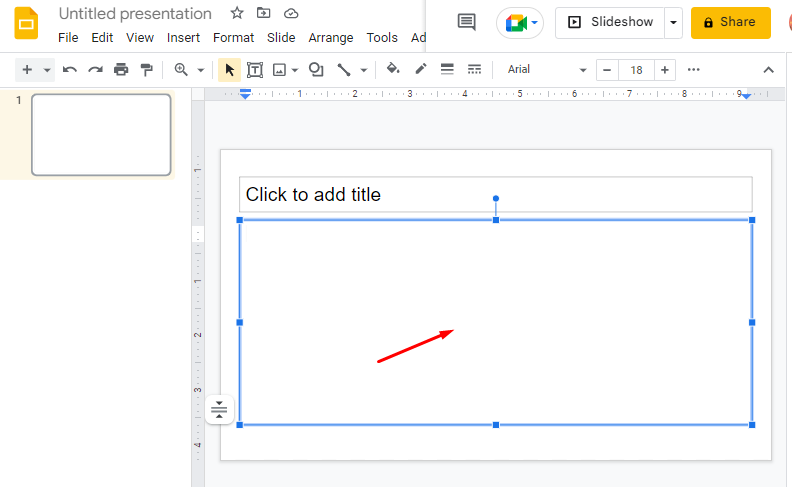
Task: Expand new slide layout dropdown
Action: click(x=47, y=70)
